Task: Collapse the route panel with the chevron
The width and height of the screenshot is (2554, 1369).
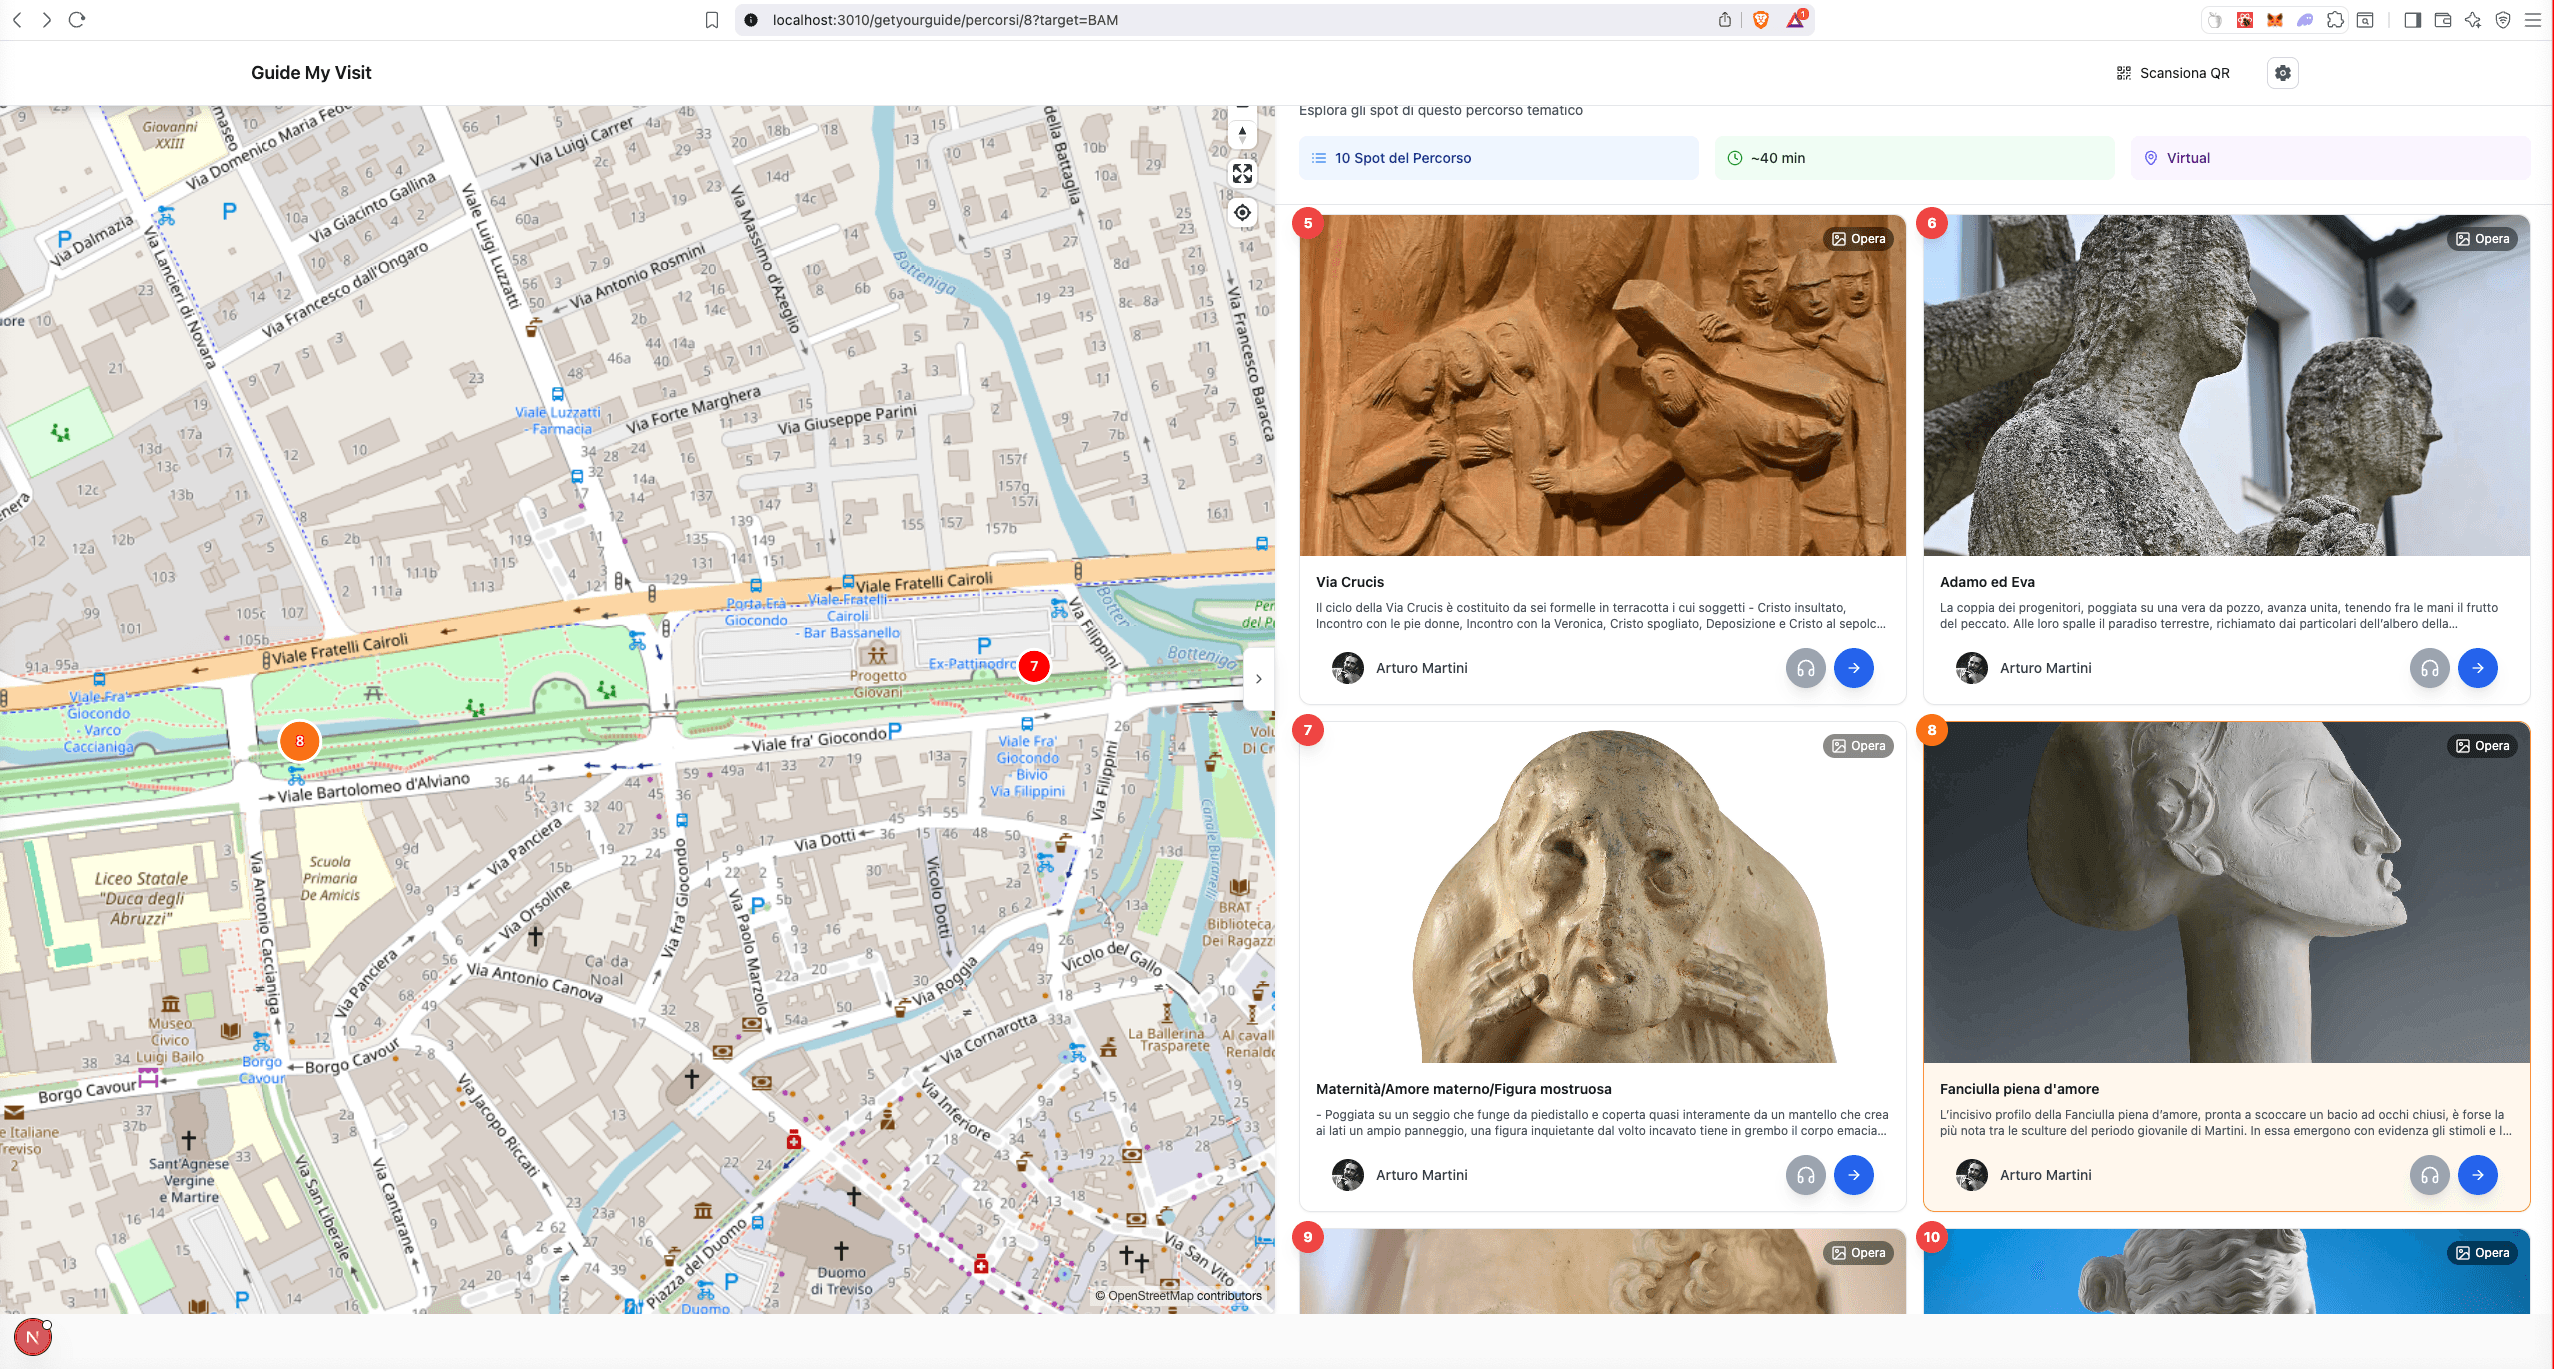Action: [x=1258, y=679]
